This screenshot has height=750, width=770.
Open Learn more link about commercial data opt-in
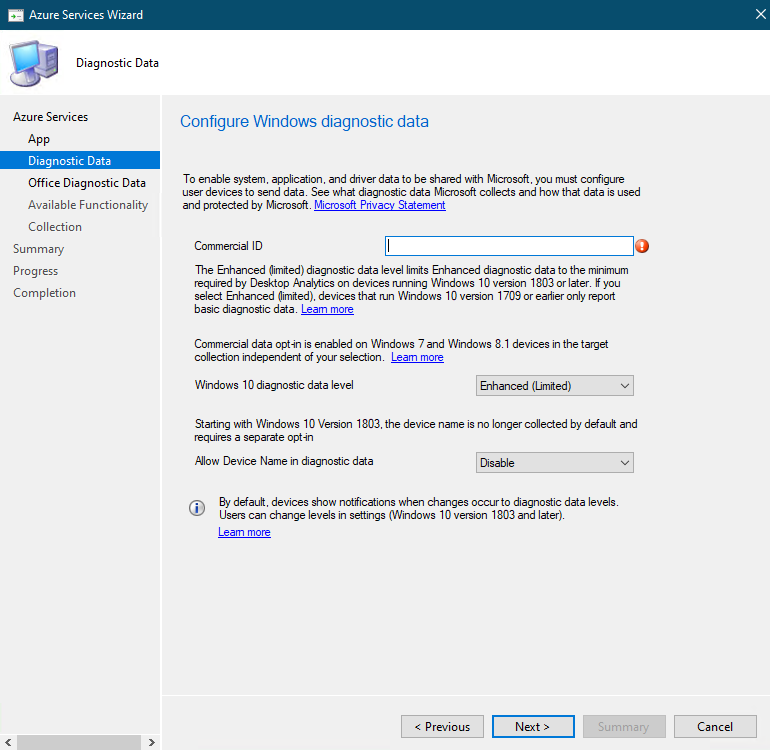pos(417,358)
